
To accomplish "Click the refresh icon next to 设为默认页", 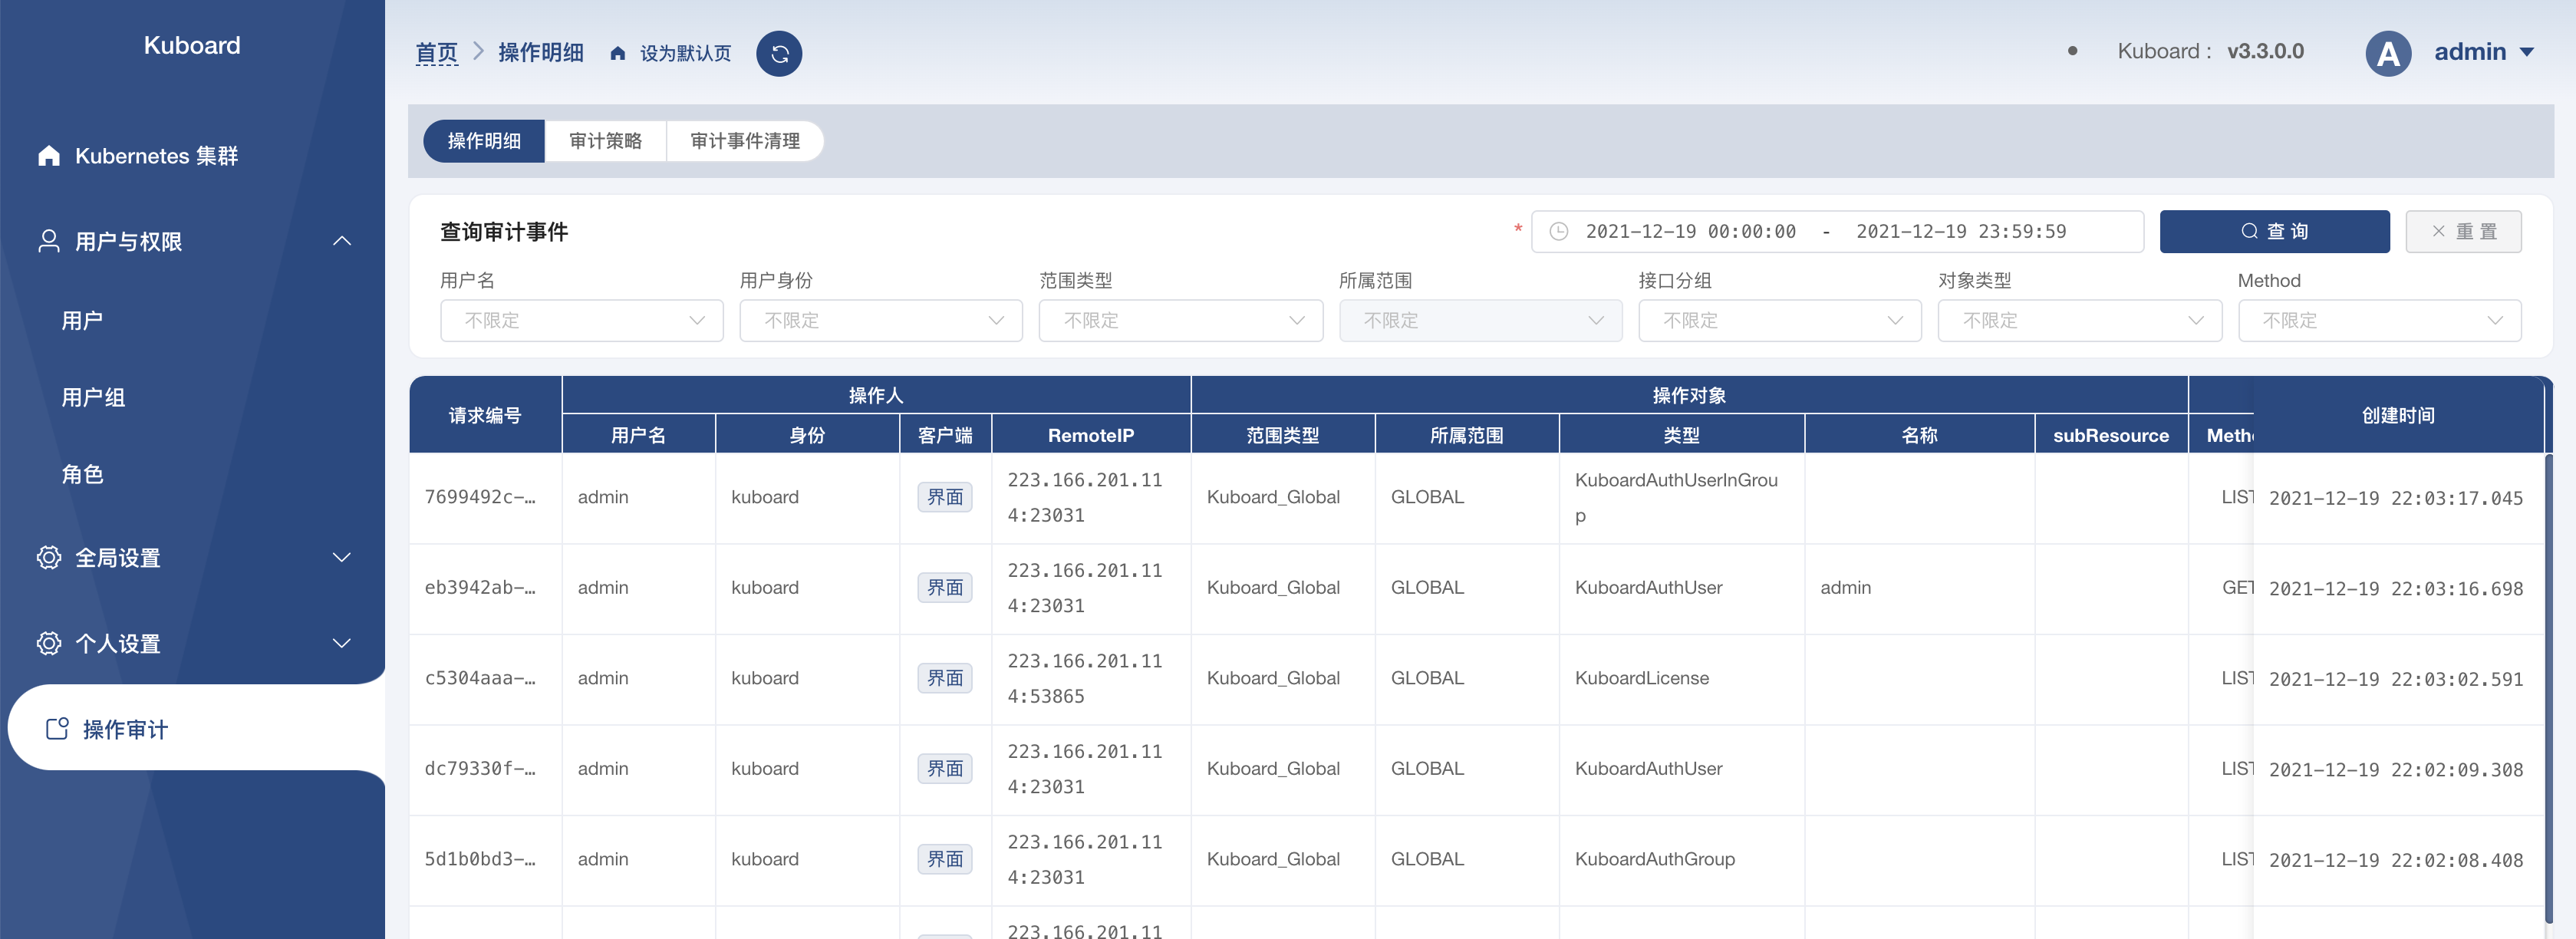I will (x=779, y=53).
